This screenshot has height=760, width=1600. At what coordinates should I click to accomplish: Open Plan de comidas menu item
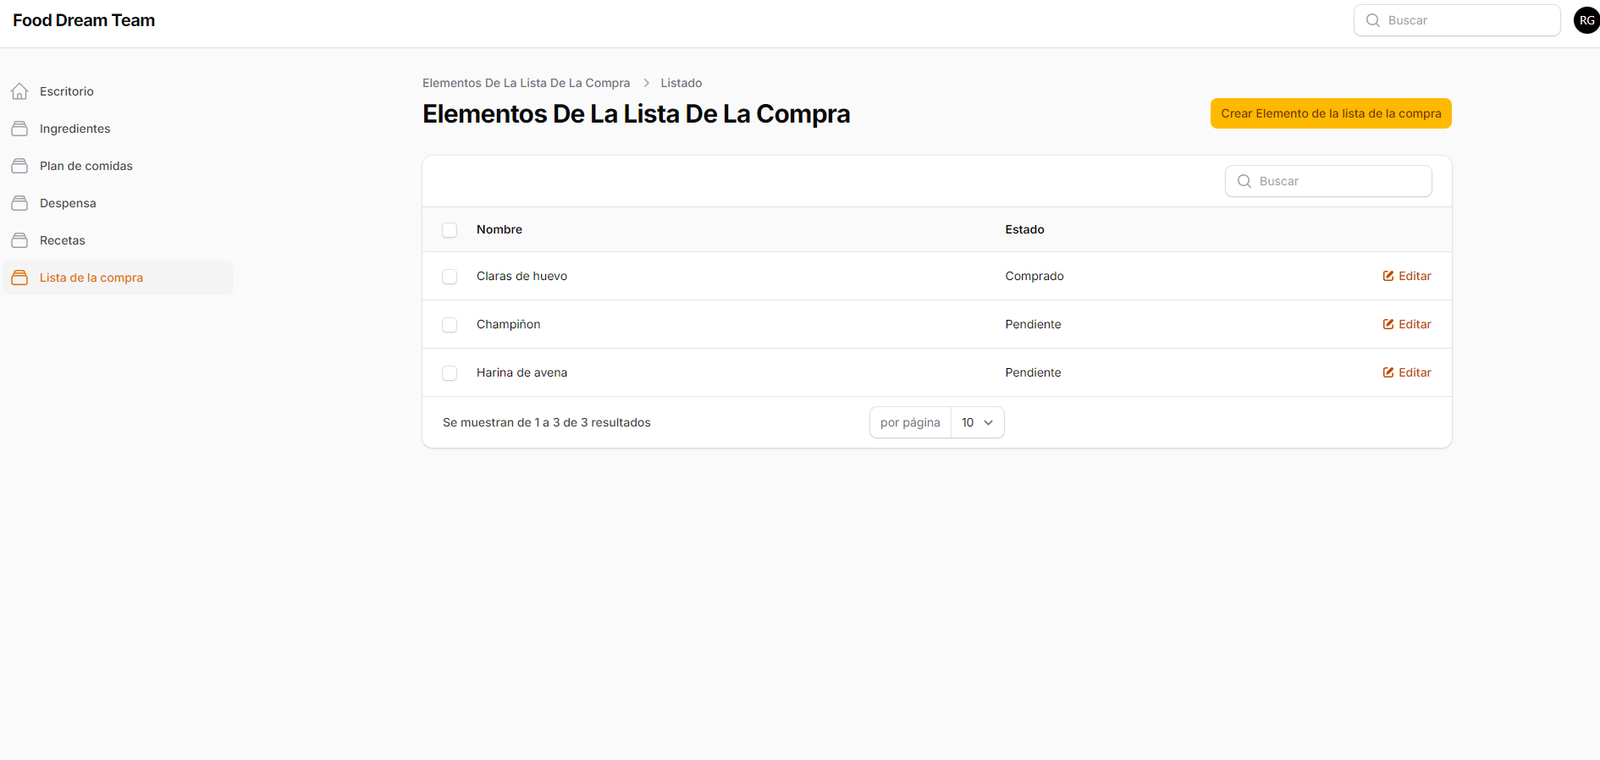pos(86,166)
